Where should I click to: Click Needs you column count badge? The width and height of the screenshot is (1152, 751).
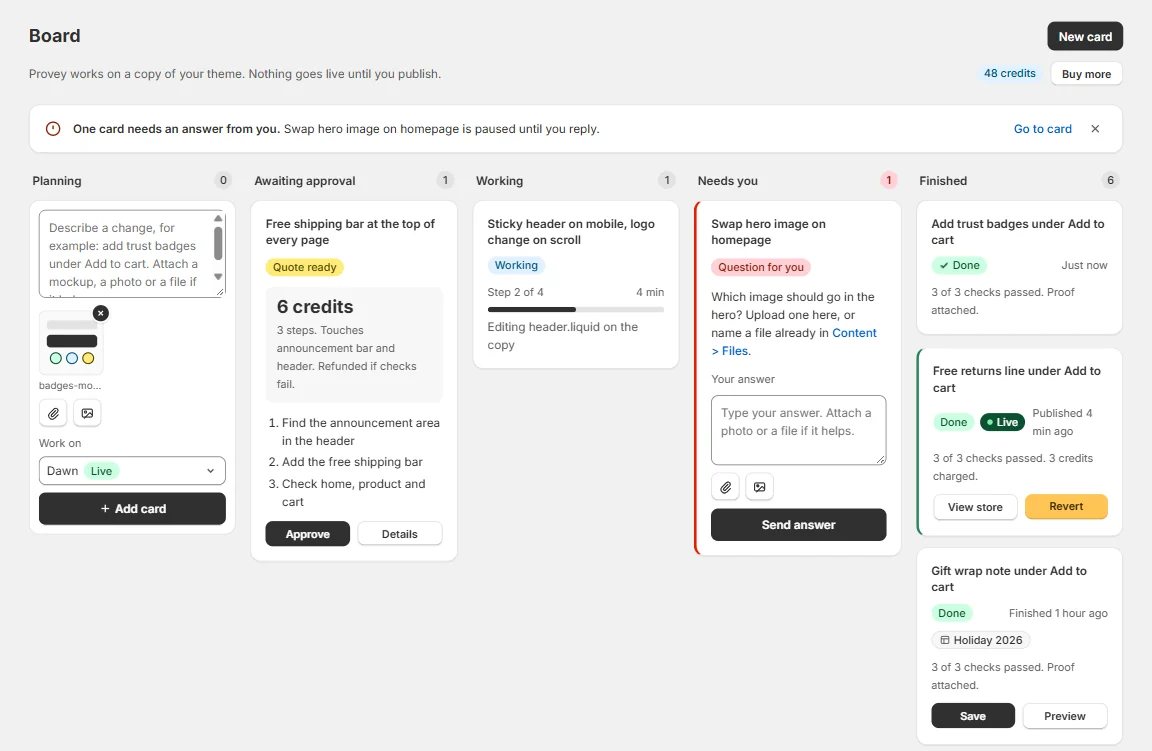click(x=888, y=180)
